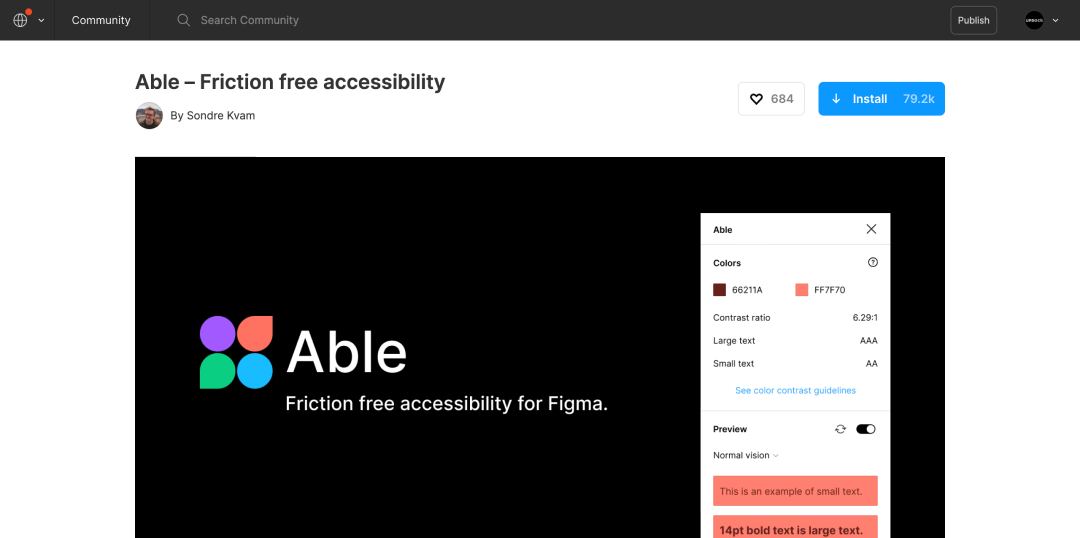Click the Publish button

coord(973,20)
